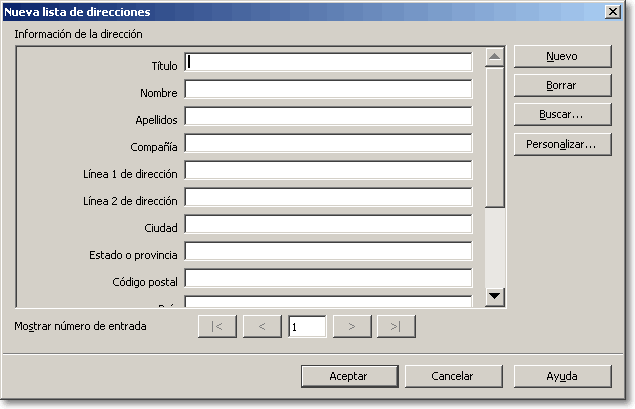Viewport: 635px width, 409px height.
Task: Open Personalizar... to customize the fields
Action: point(563,145)
